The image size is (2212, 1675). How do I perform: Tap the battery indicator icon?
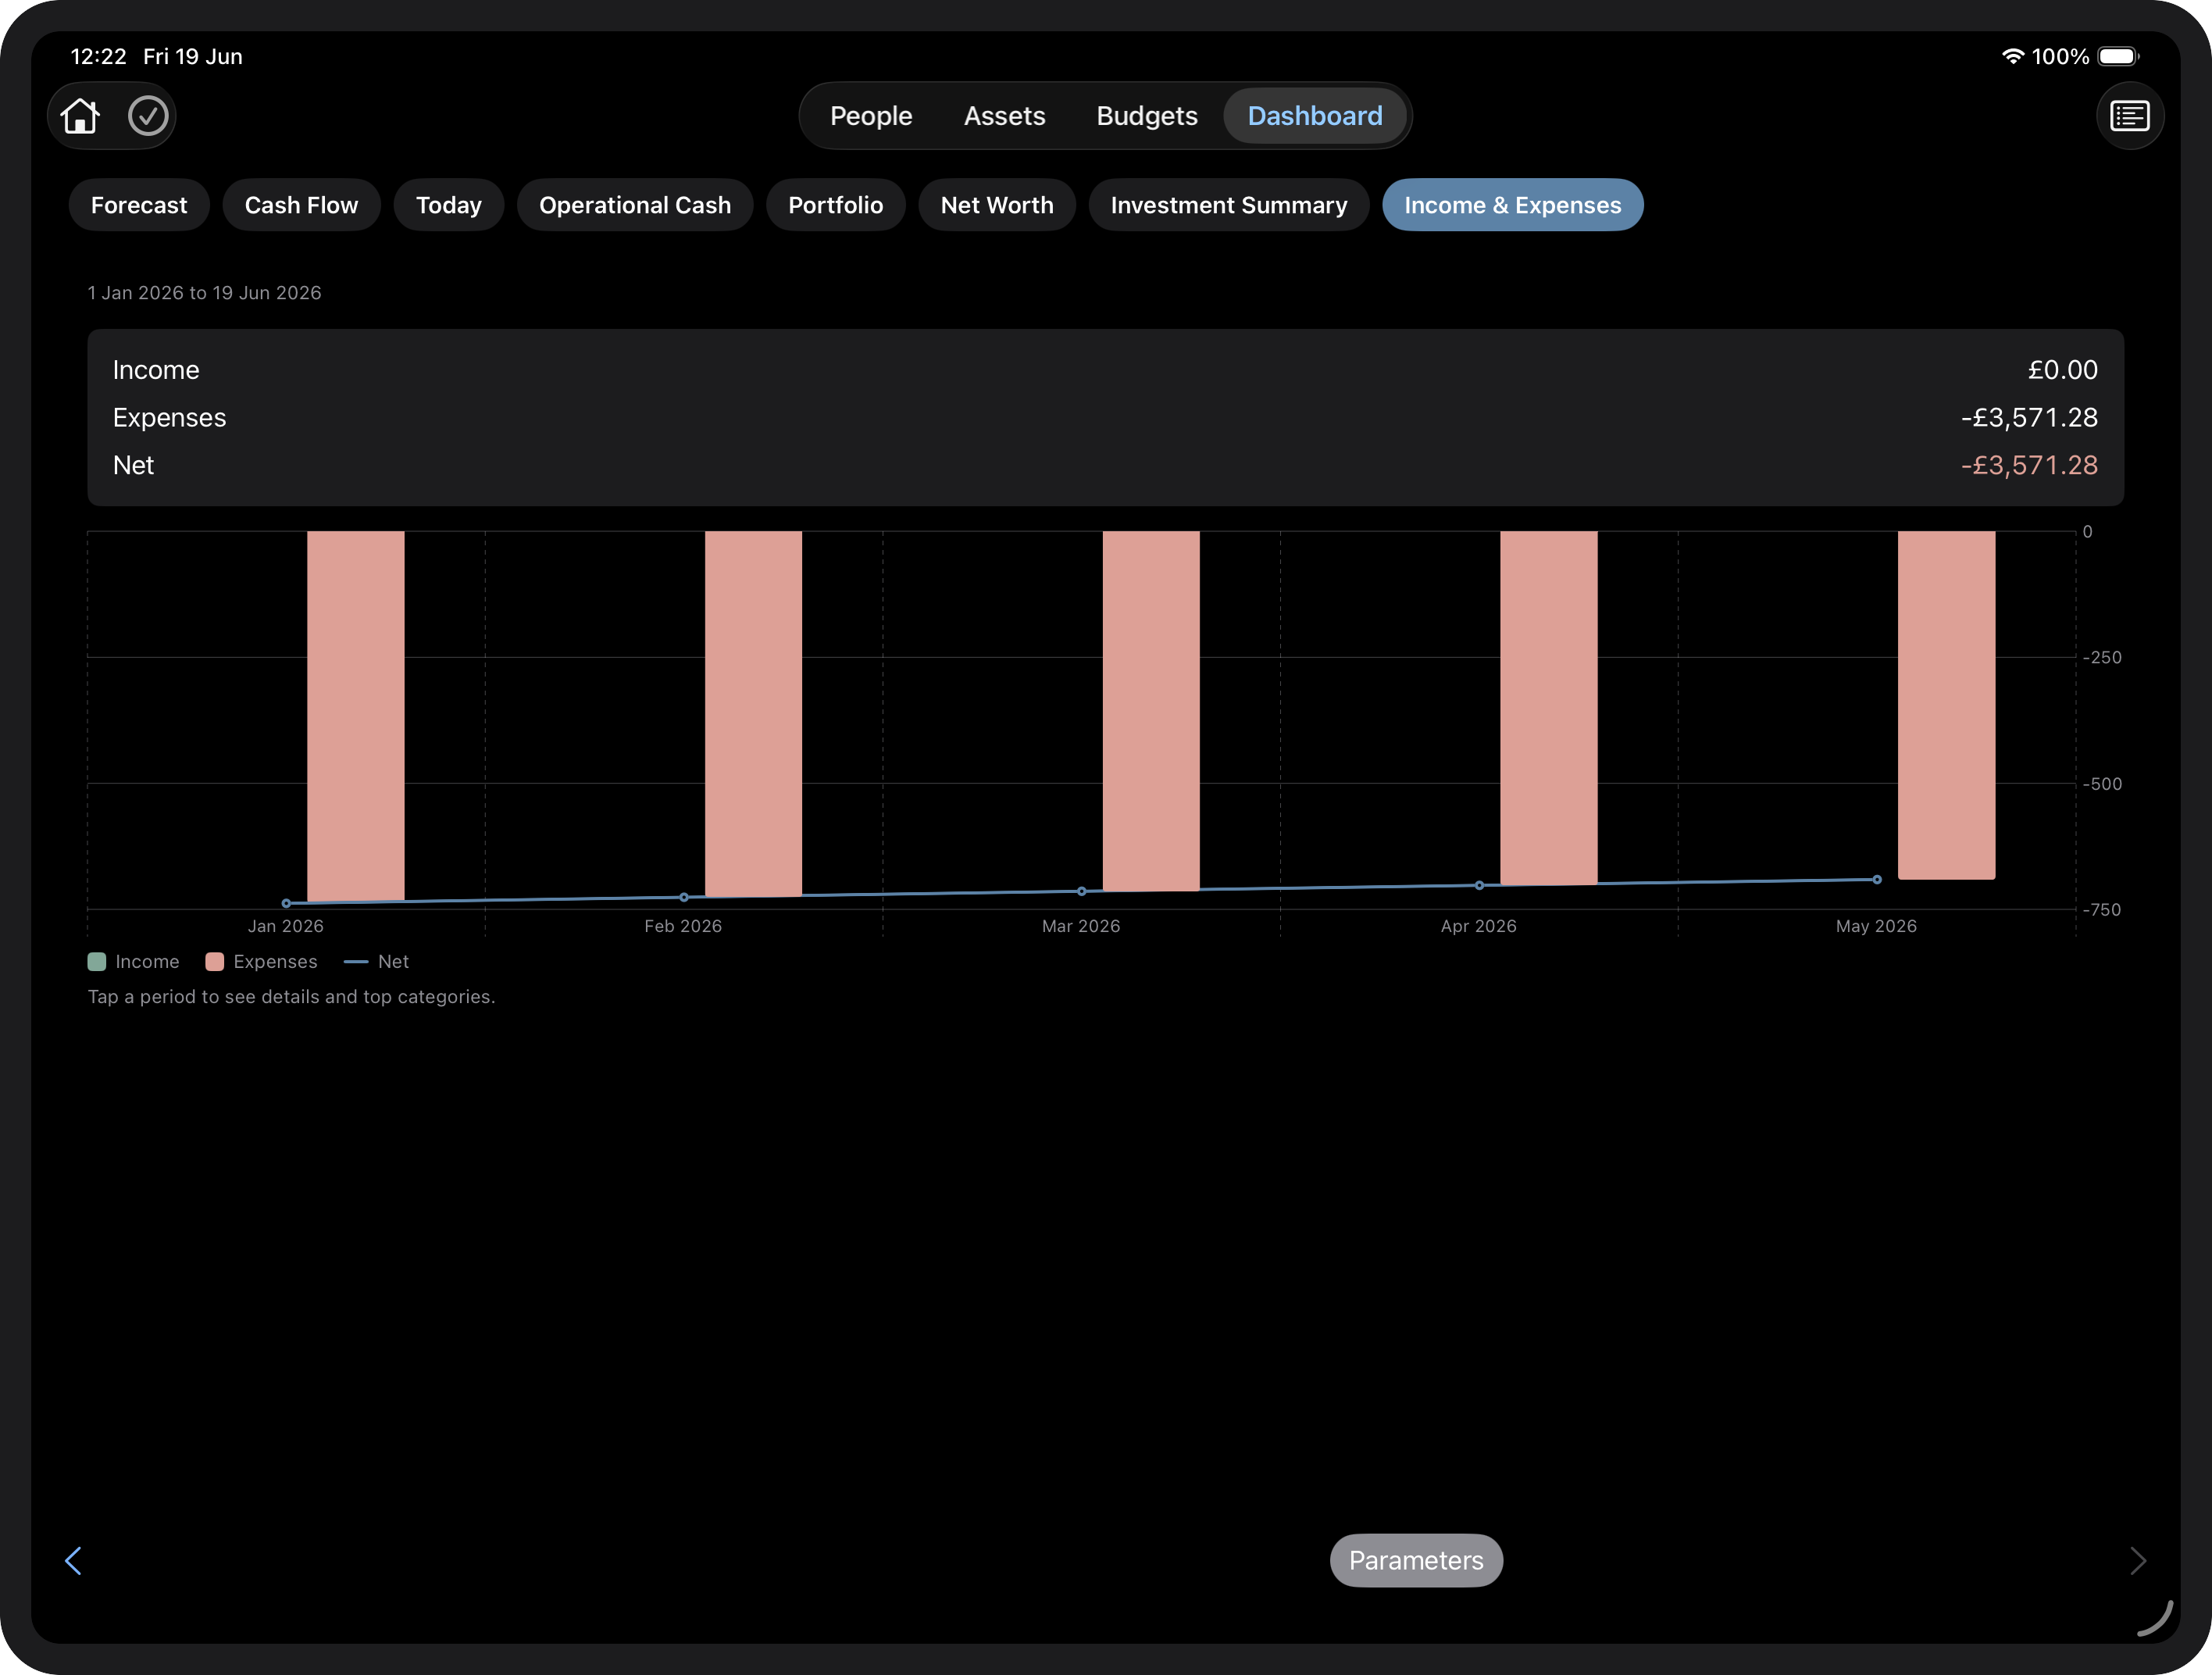tap(2118, 56)
